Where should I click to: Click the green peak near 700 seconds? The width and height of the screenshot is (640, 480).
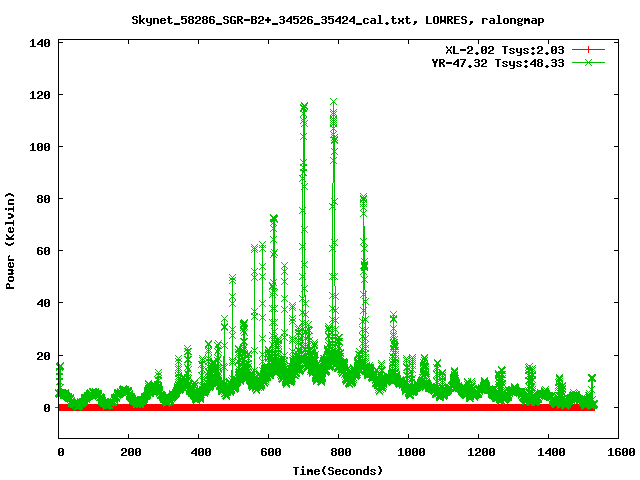(304, 107)
